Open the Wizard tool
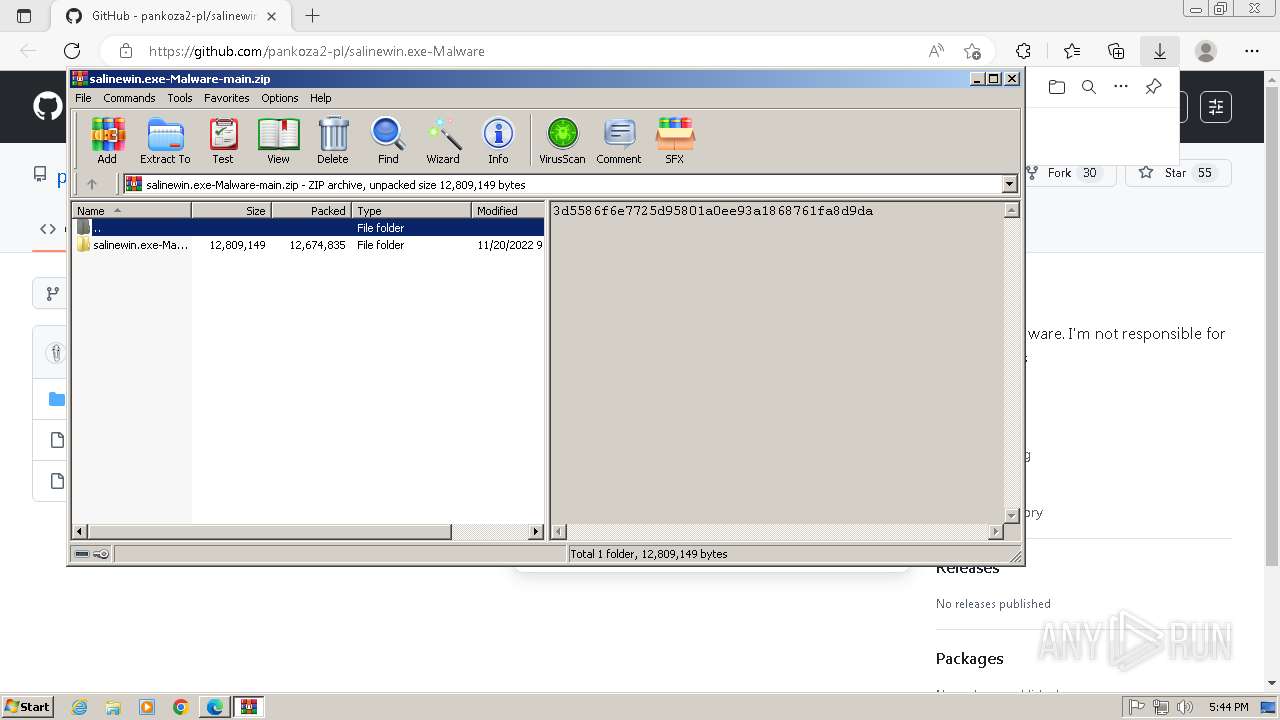Viewport: 1280px width, 720px height. click(x=443, y=140)
